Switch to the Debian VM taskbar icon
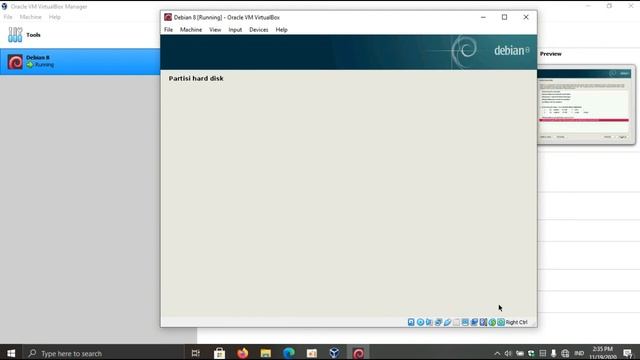 pos(358,353)
